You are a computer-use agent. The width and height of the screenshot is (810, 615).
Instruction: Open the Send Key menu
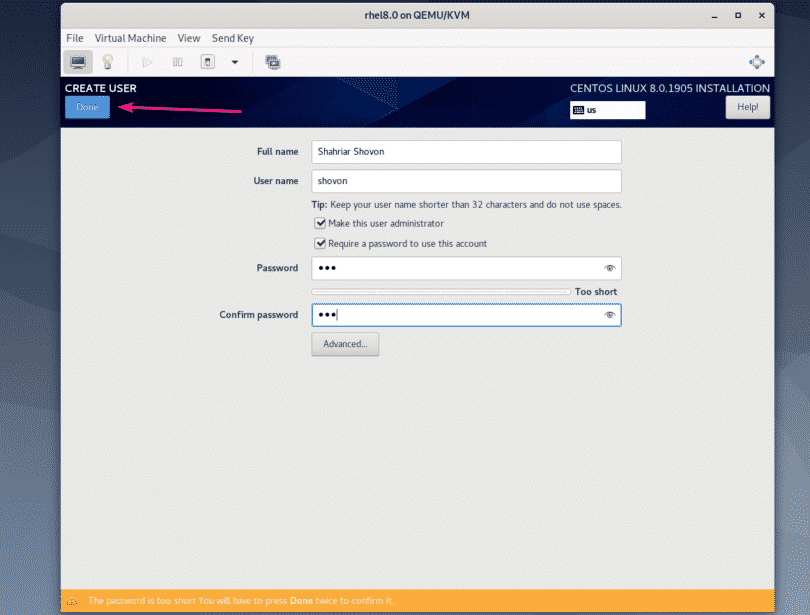232,38
